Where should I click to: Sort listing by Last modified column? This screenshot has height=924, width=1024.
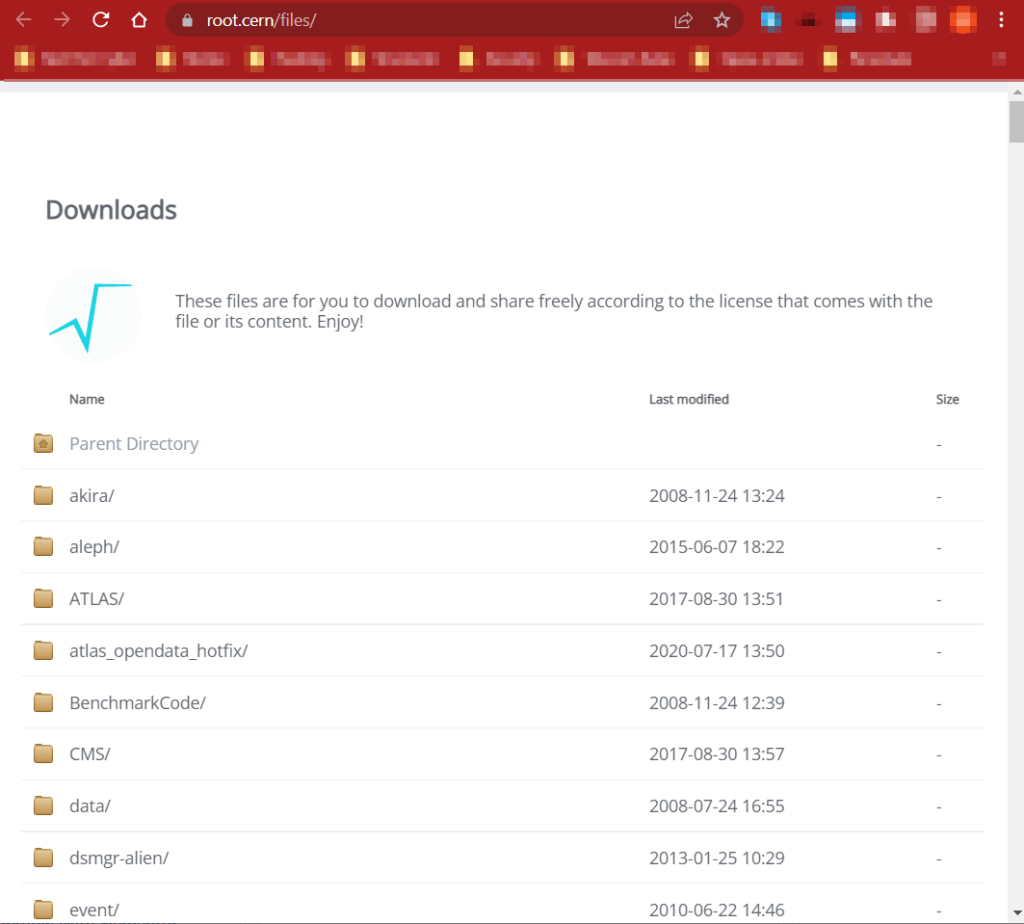pyautogui.click(x=688, y=399)
